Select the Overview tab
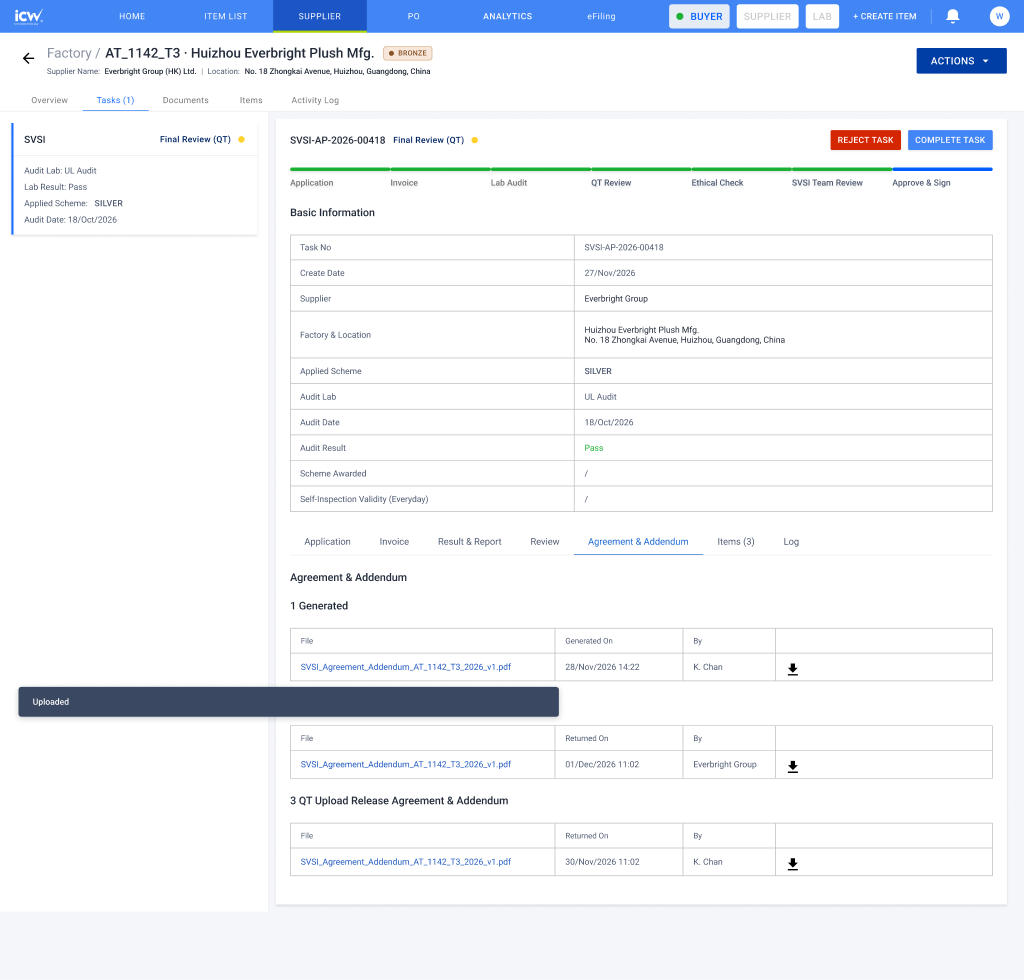This screenshot has width=1024, height=980. click(50, 100)
